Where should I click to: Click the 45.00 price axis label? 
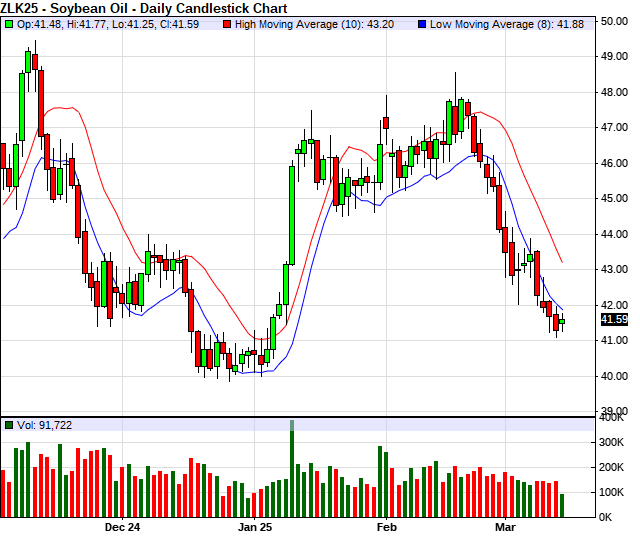[614, 198]
